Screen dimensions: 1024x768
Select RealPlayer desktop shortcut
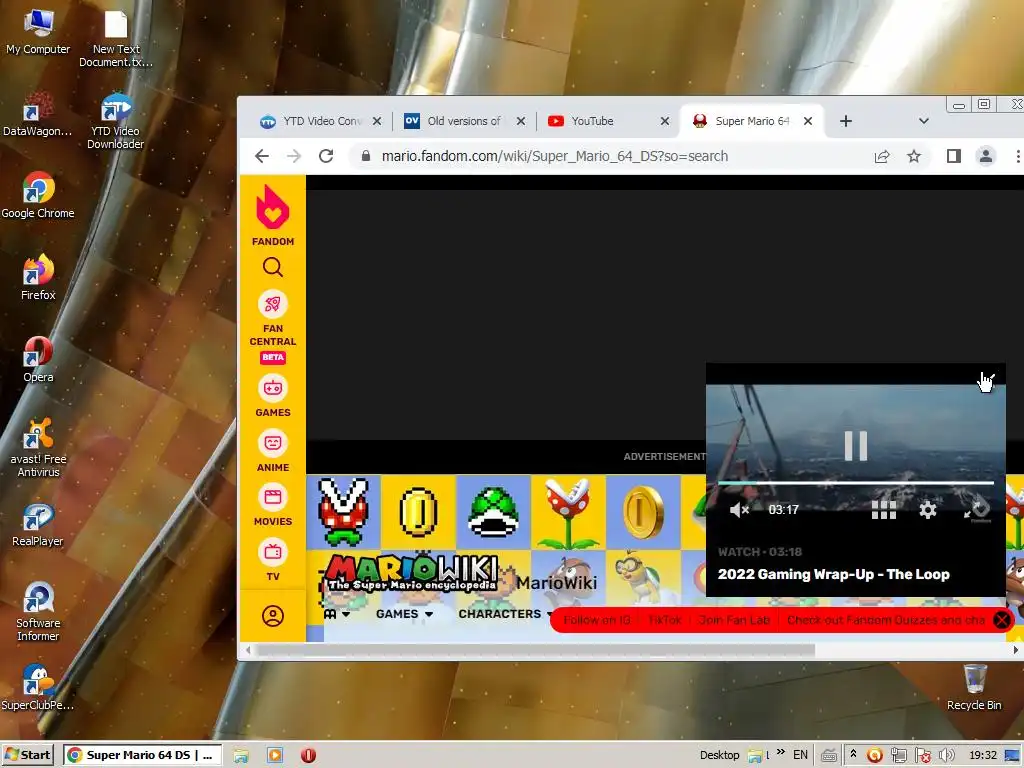[x=38, y=524]
